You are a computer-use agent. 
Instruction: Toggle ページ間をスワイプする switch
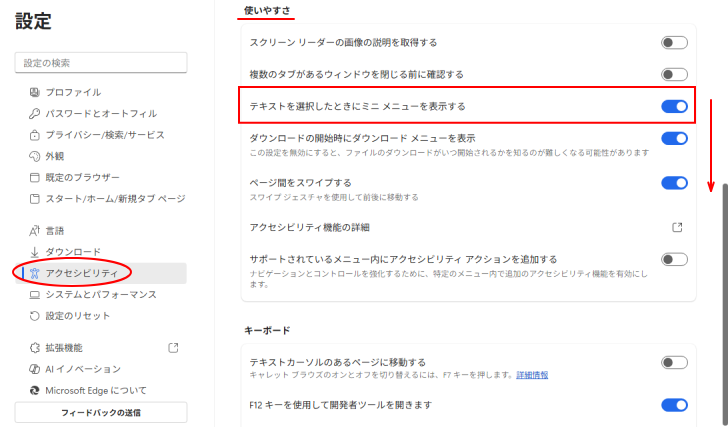pos(674,183)
